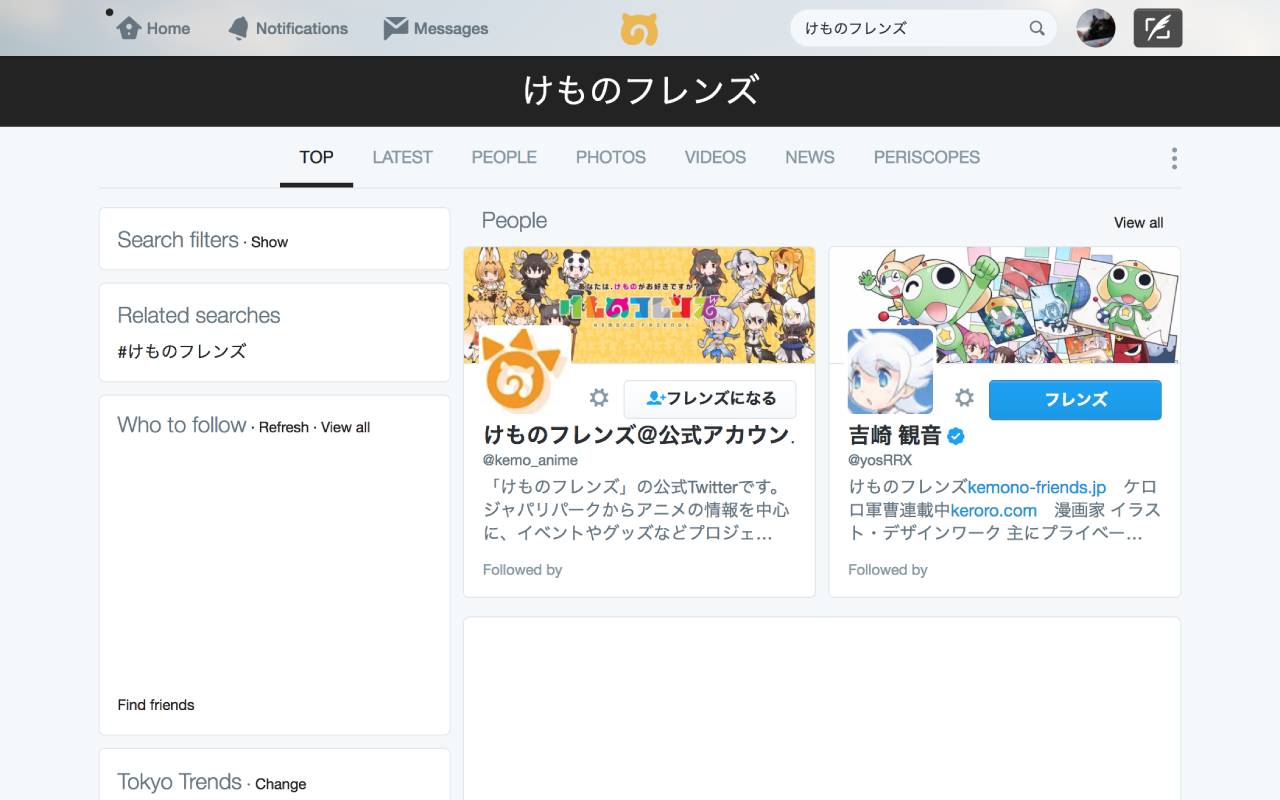This screenshot has width=1280, height=800.
Task: Open the yosRRX Keroro banner image
Action: 1004,305
